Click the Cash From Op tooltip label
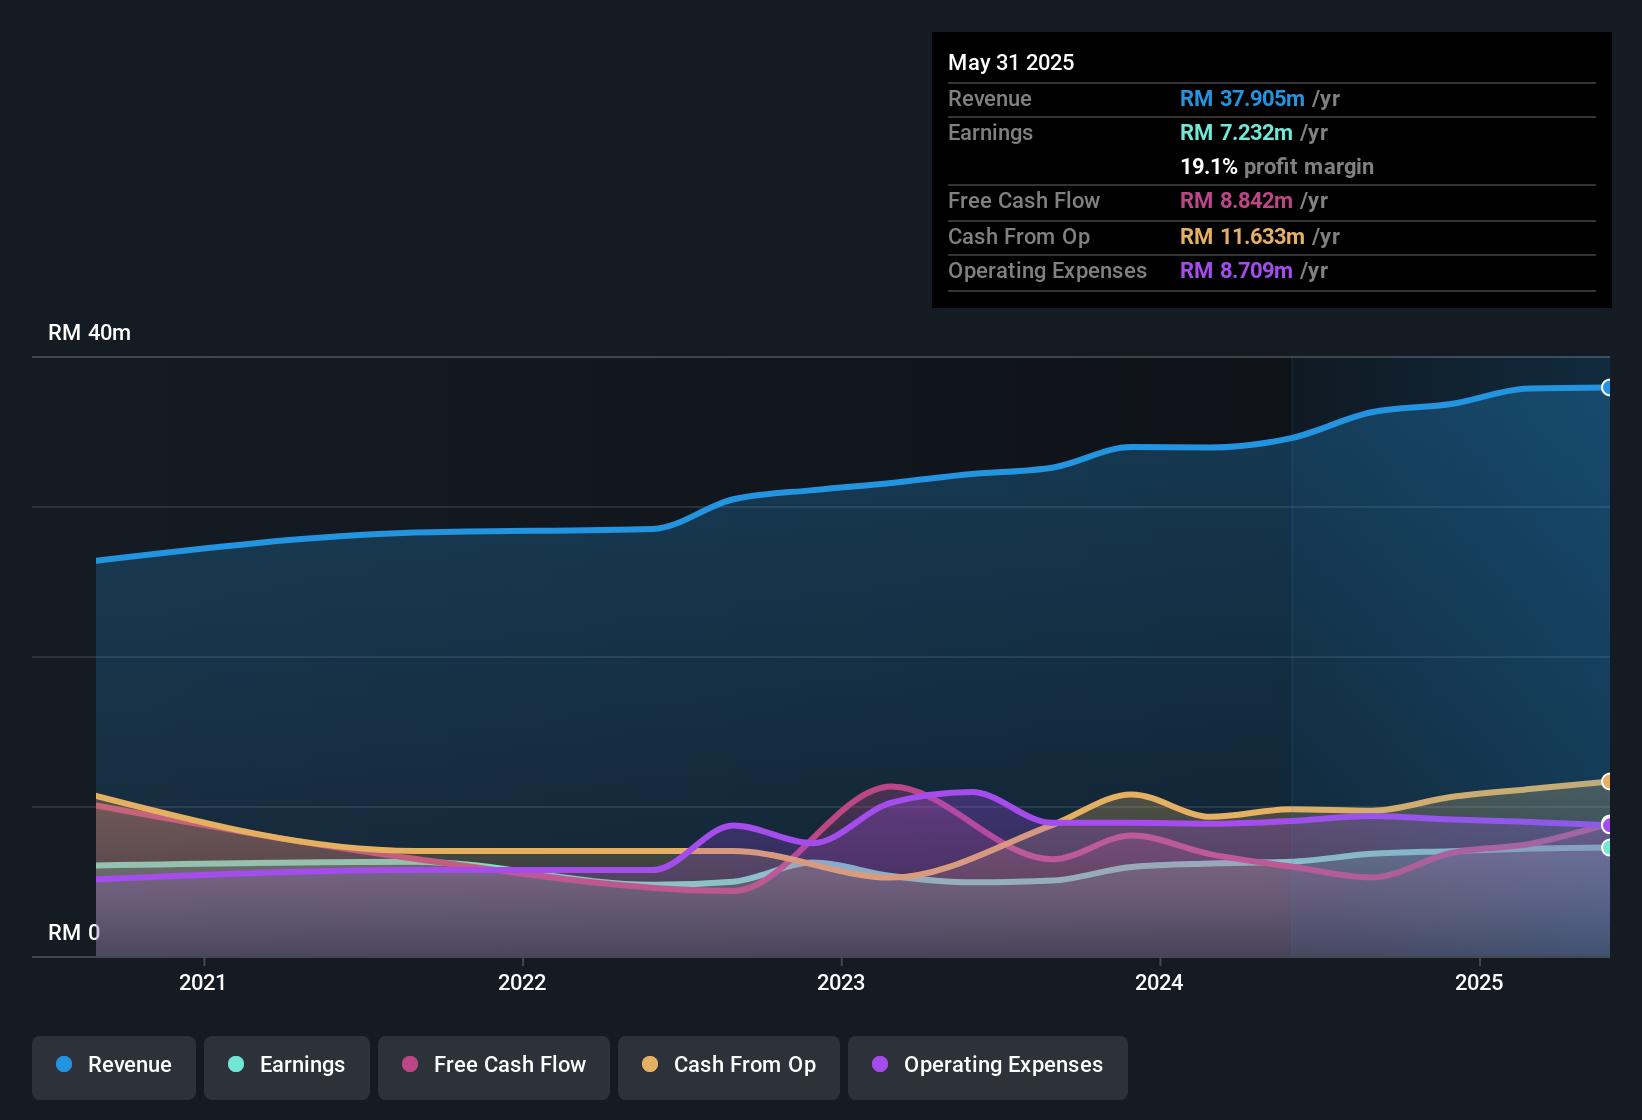This screenshot has width=1642, height=1120. pyautogui.click(x=1019, y=237)
